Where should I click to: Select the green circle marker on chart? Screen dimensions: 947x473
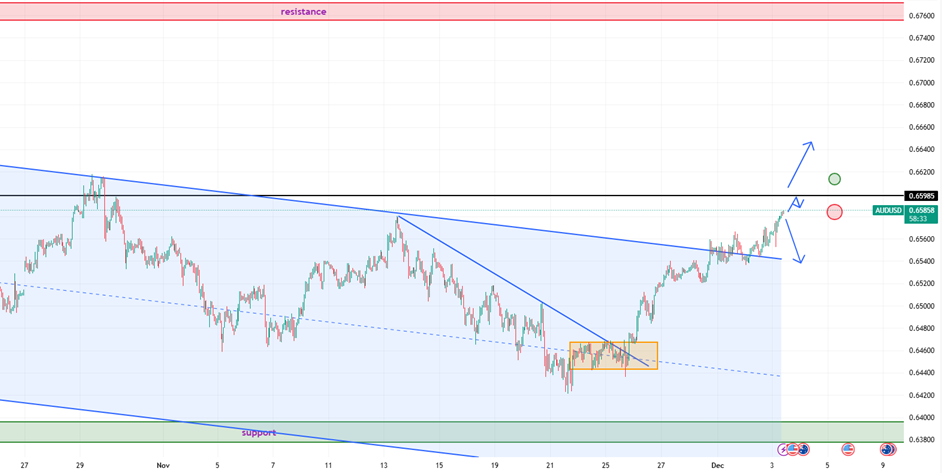(x=834, y=179)
